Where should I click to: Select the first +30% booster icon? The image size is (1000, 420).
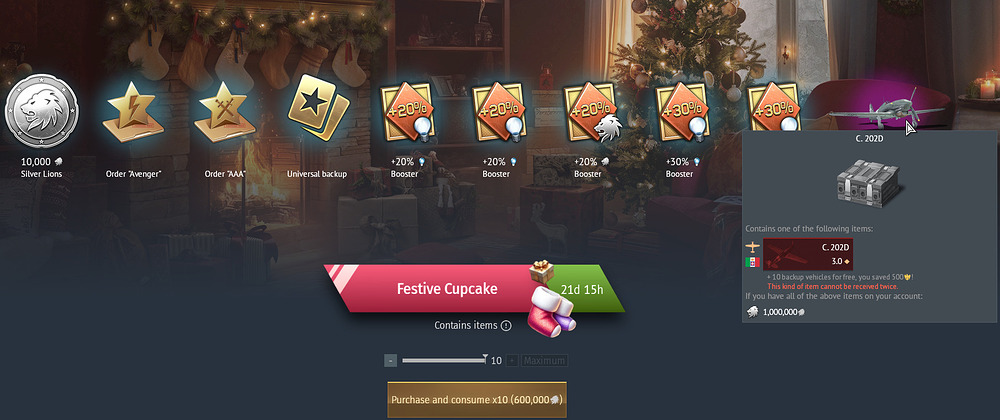pos(683,112)
